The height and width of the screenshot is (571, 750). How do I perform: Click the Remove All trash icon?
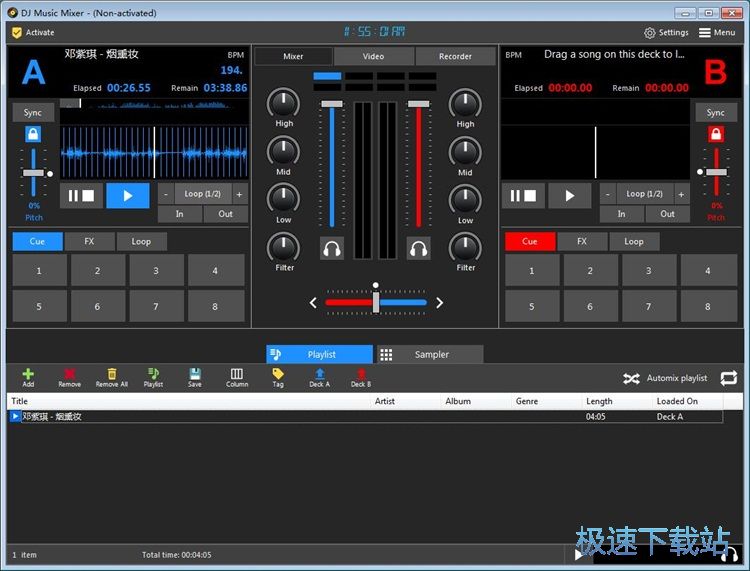(111, 375)
